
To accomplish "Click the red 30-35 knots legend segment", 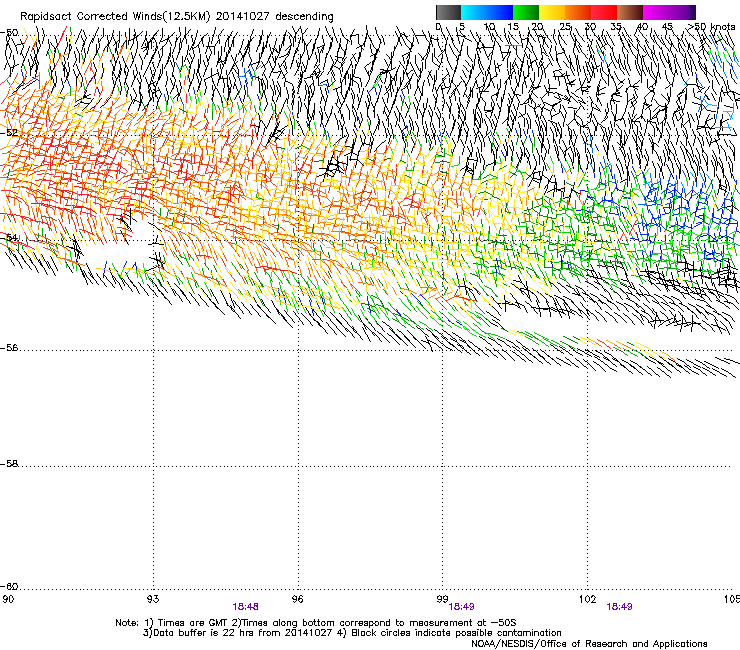I will coord(604,12).
